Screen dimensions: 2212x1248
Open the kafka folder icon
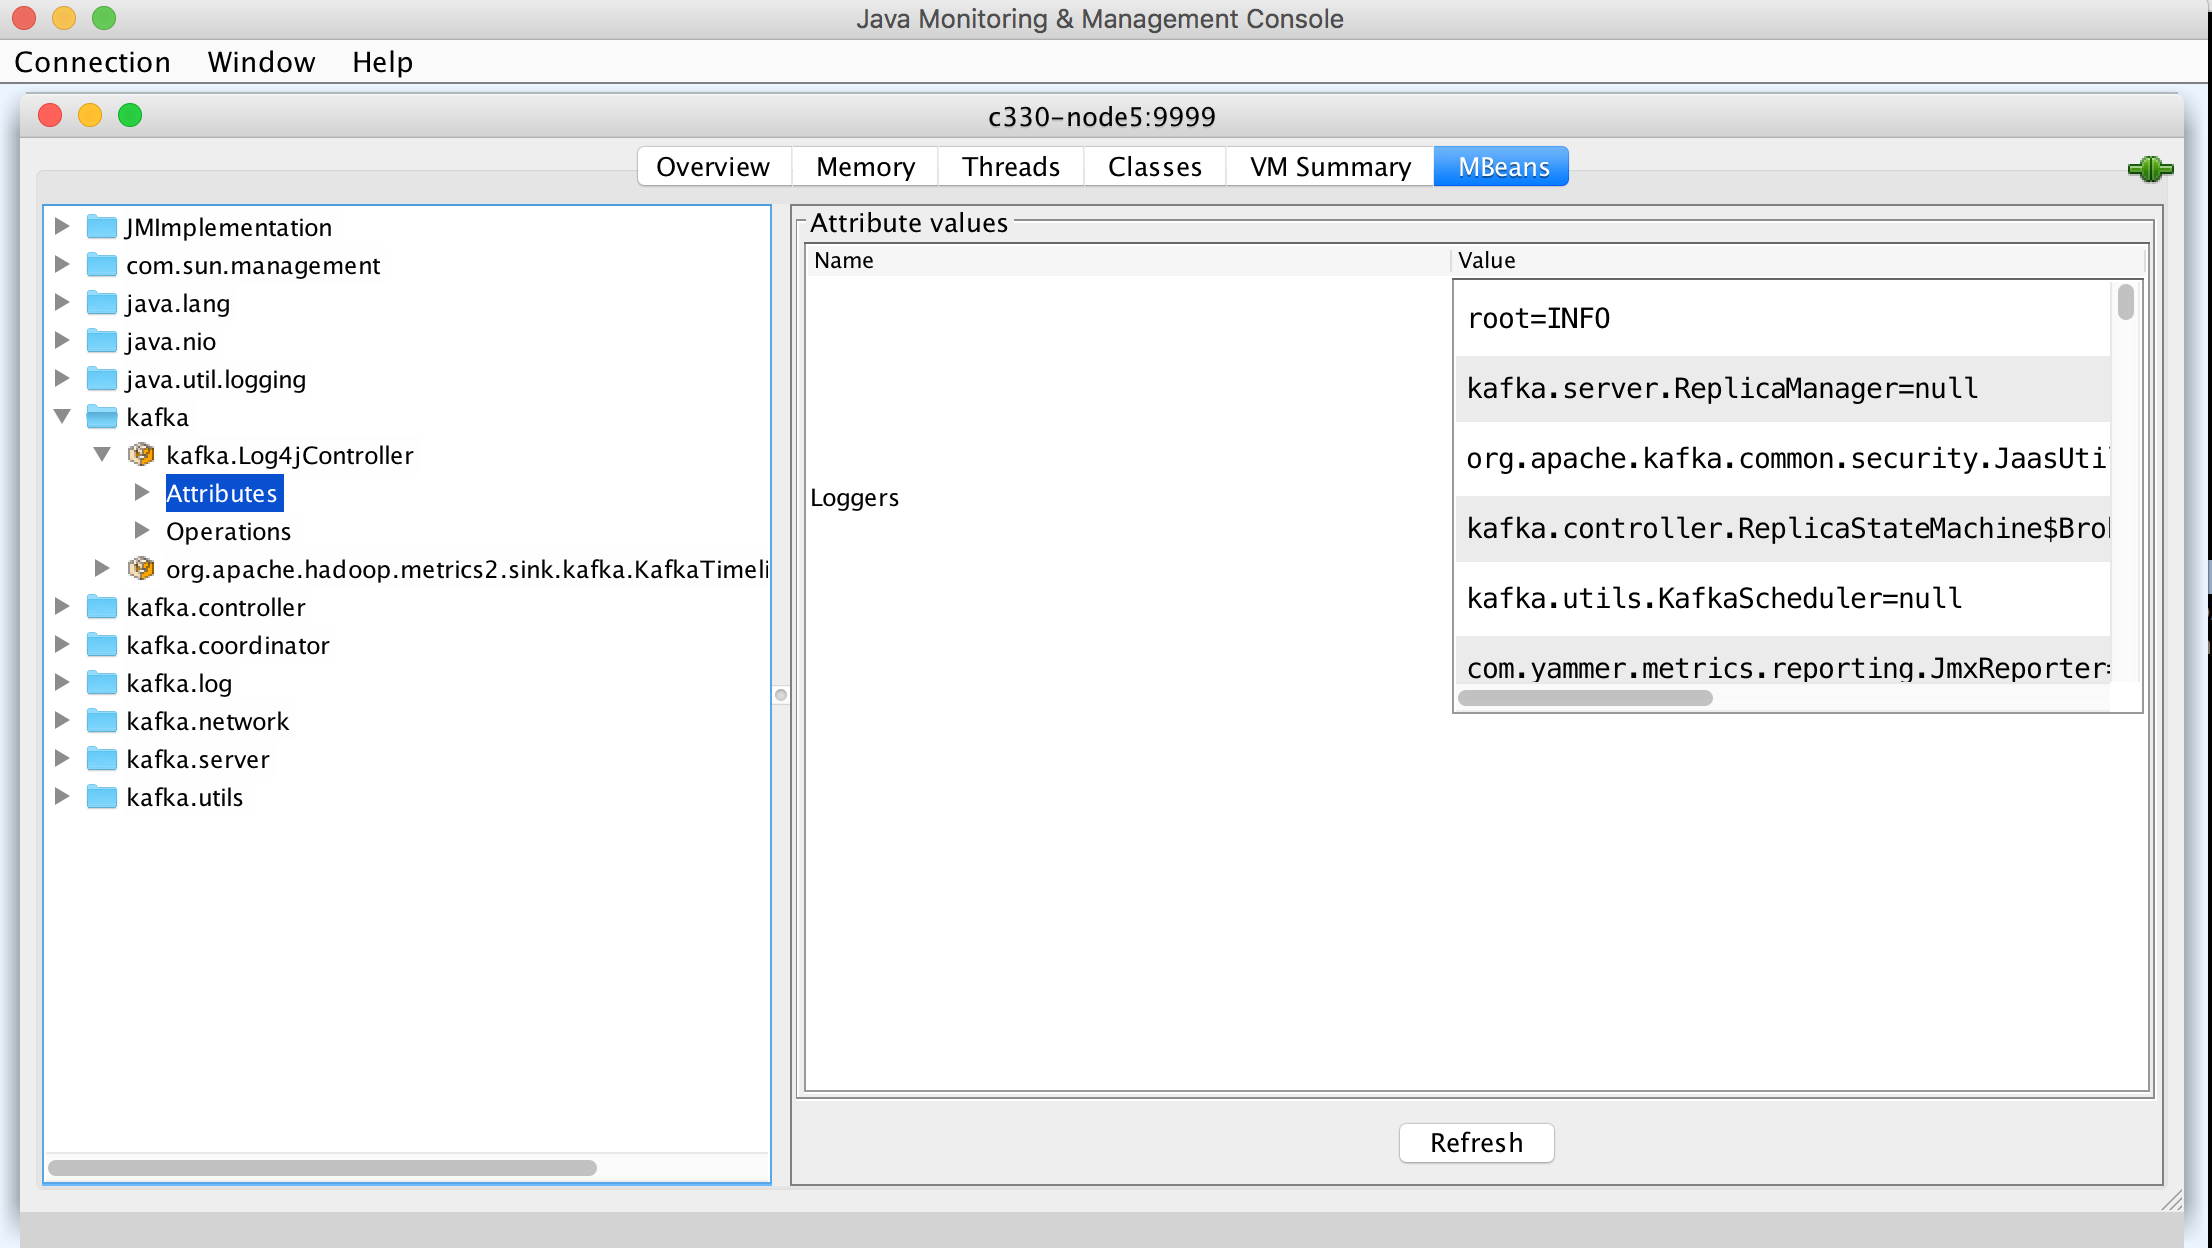[102, 417]
